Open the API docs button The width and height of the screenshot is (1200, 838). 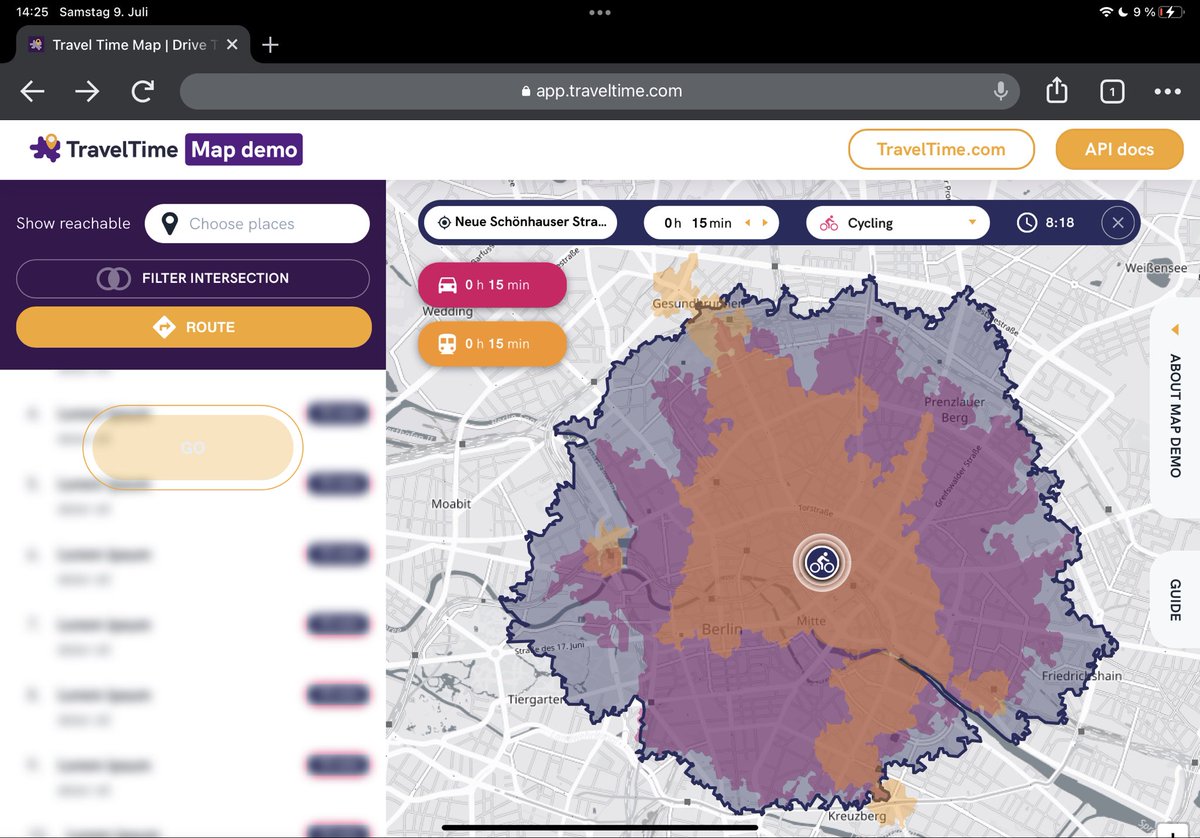pyautogui.click(x=1120, y=149)
